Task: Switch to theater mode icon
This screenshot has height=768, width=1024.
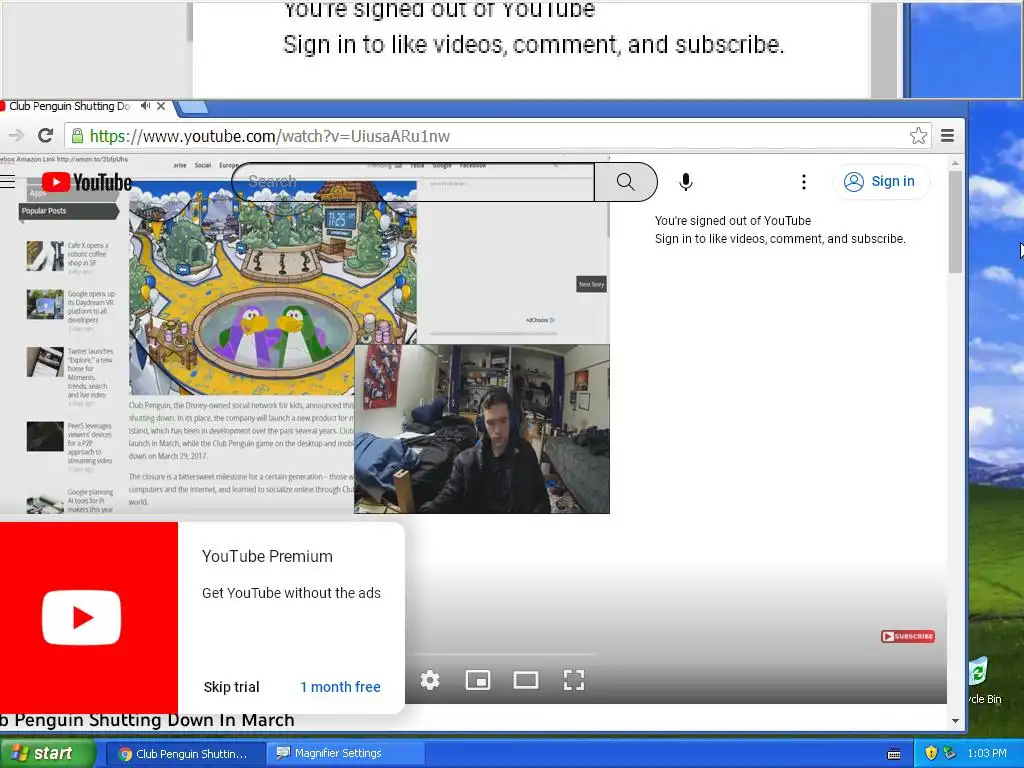Action: tap(526, 680)
